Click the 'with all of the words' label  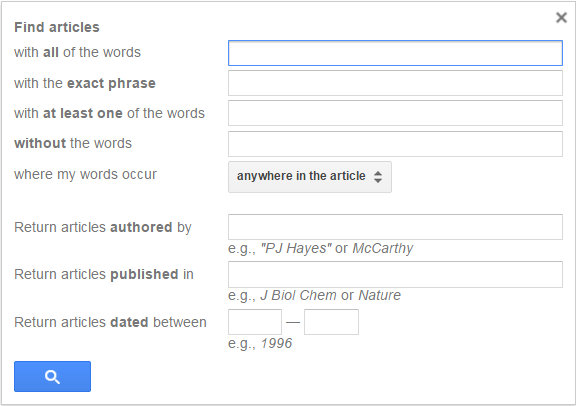[x=78, y=52]
